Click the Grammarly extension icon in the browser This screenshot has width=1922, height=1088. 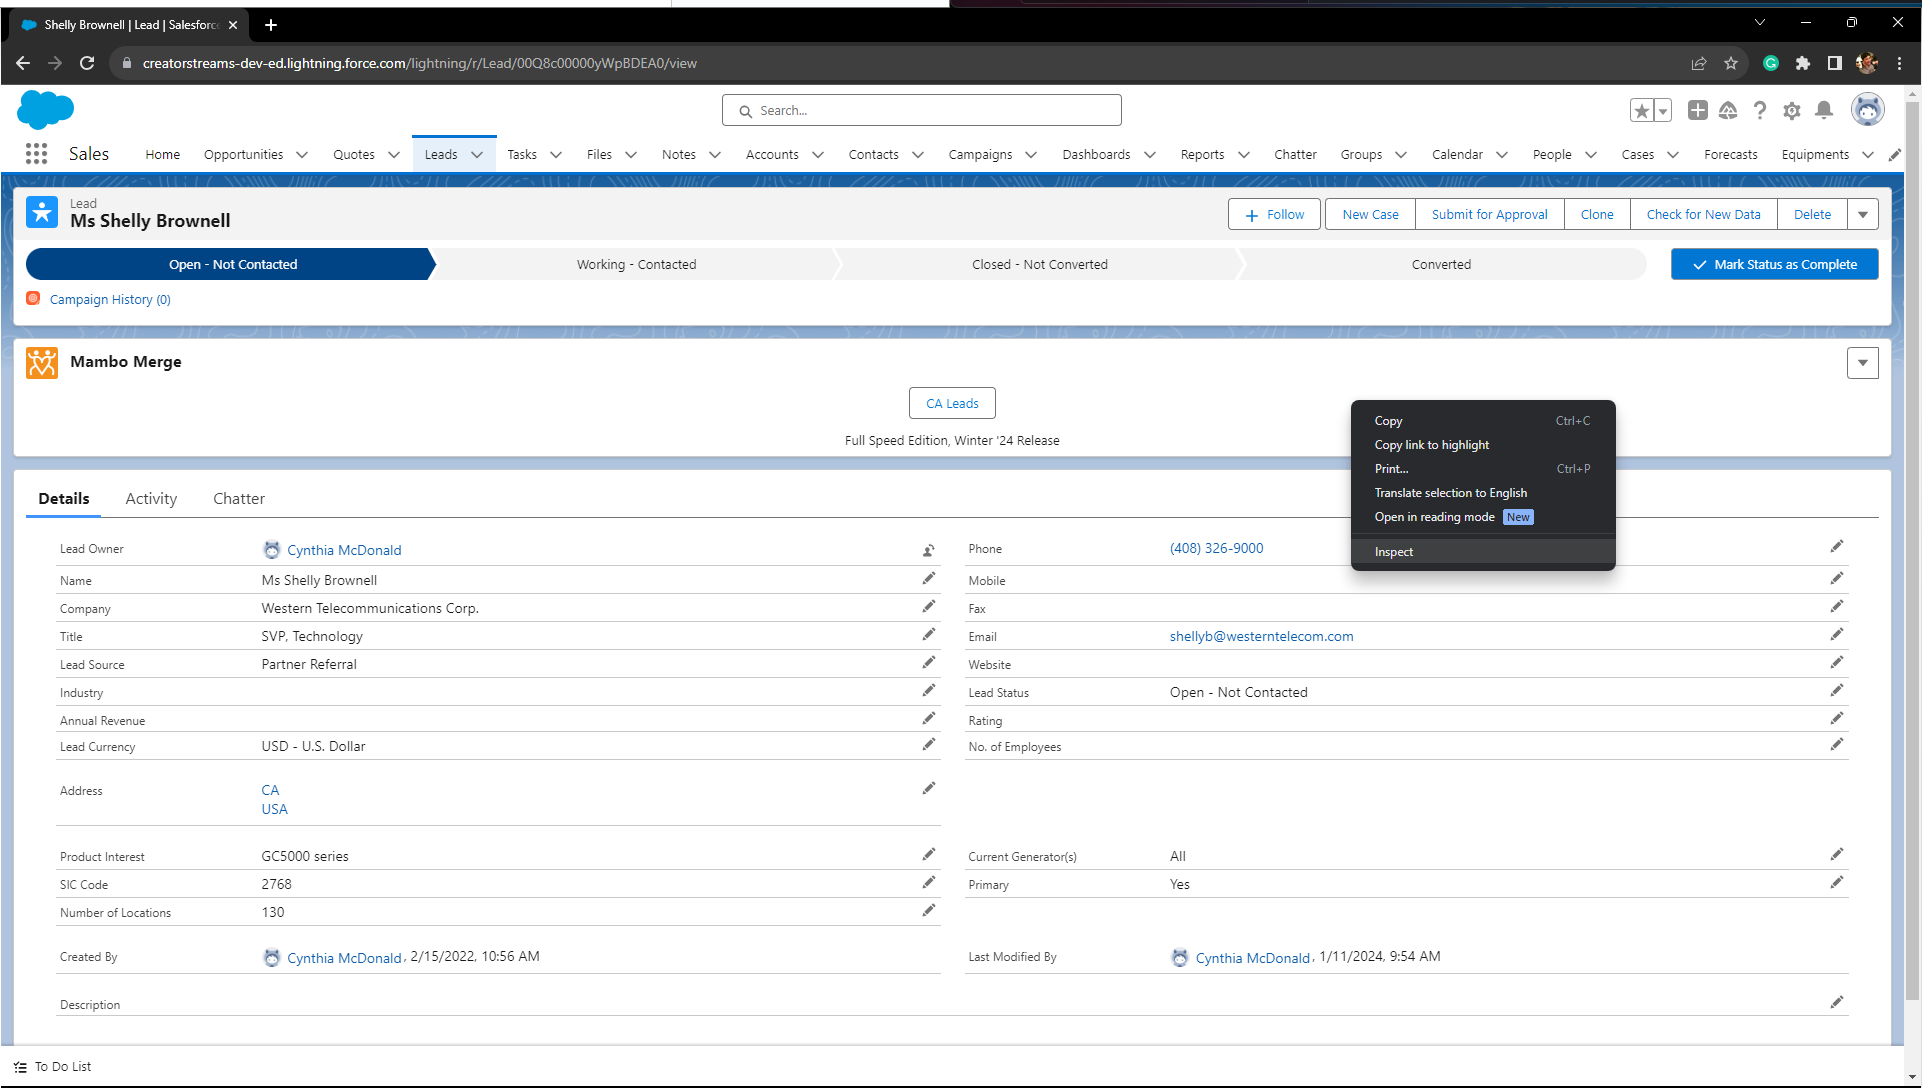(x=1770, y=62)
